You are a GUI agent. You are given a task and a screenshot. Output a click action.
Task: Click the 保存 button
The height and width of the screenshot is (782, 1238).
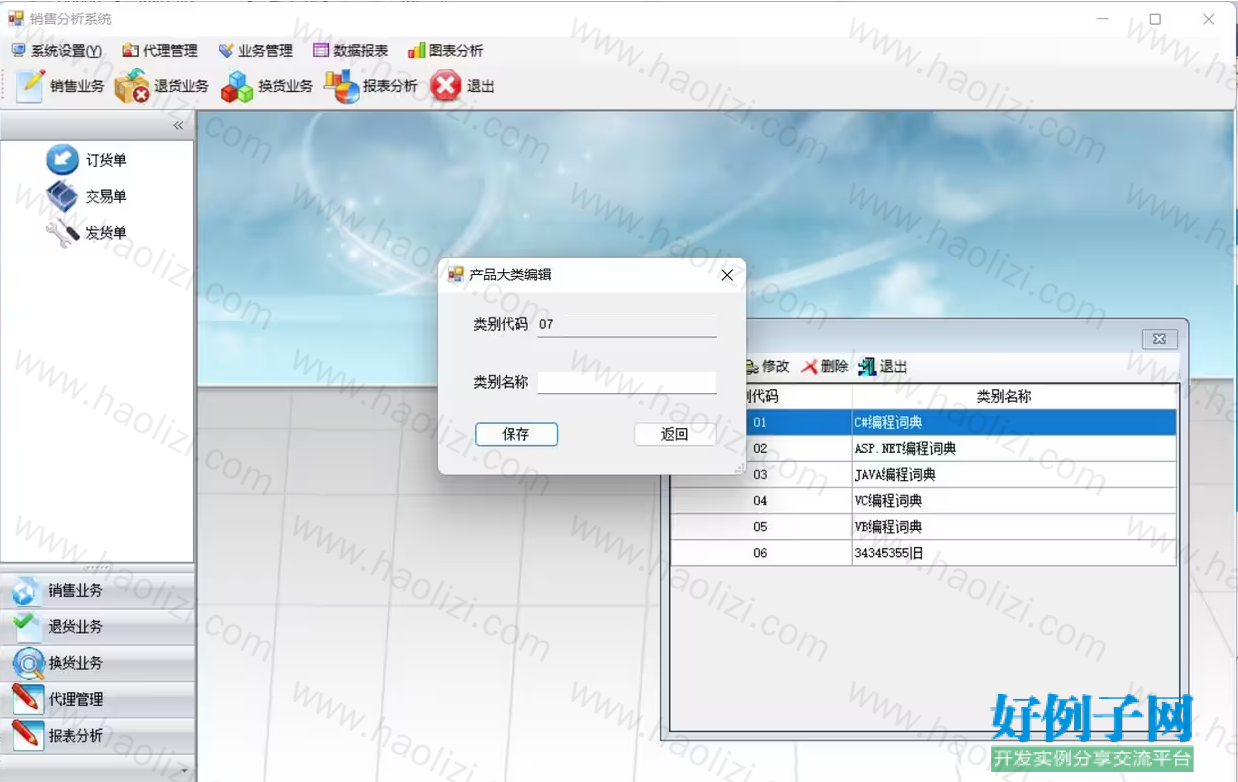coord(516,434)
